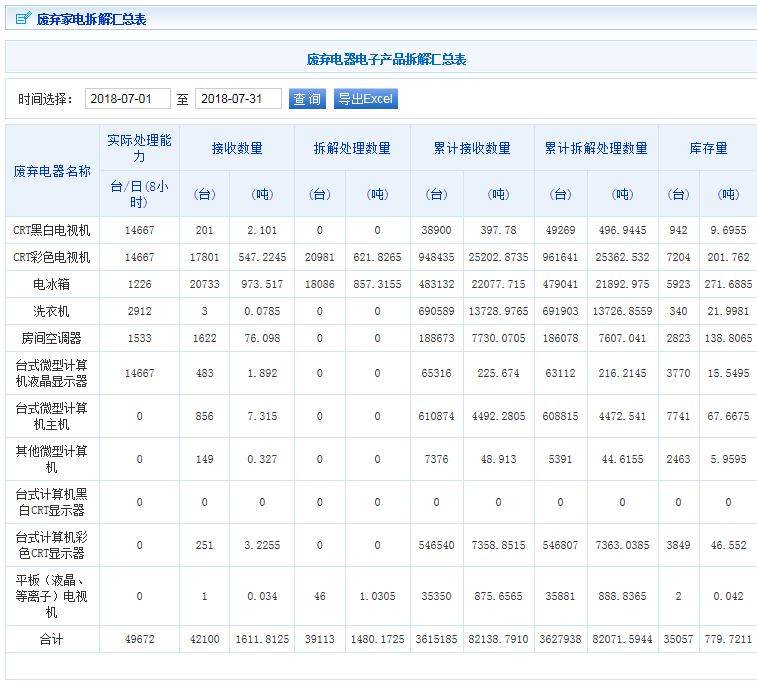This screenshot has height=683, width=757.
Task: Click the edit icon beside 废弃家电拆解汇总表
Action: tap(22, 19)
